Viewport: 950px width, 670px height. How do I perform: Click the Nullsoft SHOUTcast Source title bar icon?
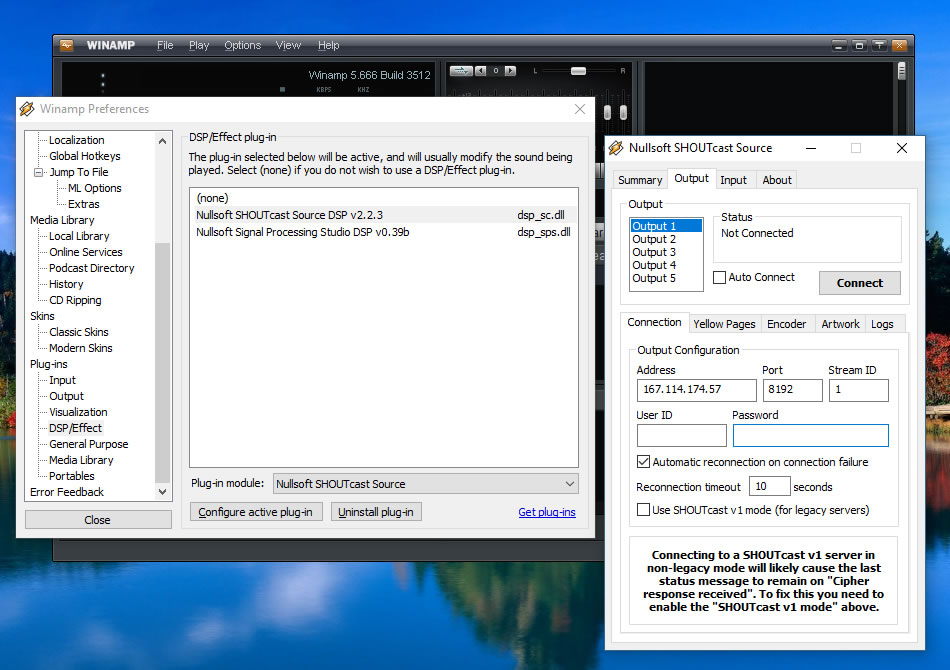point(616,148)
